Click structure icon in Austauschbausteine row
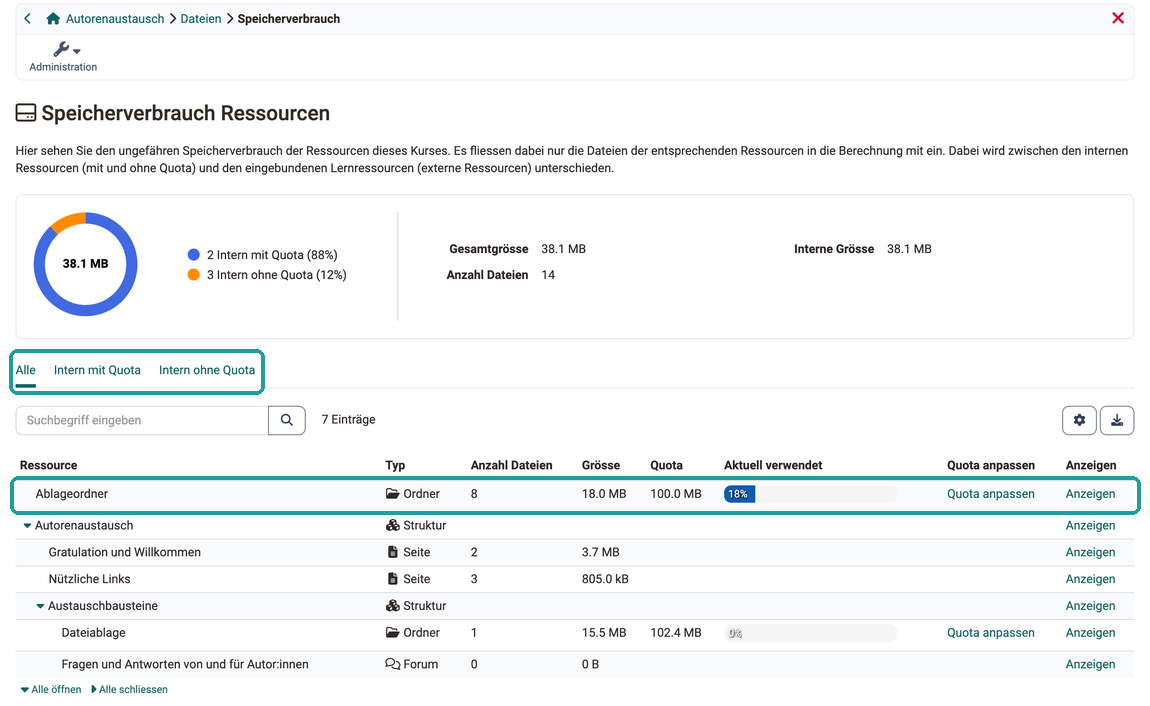 tap(392, 606)
